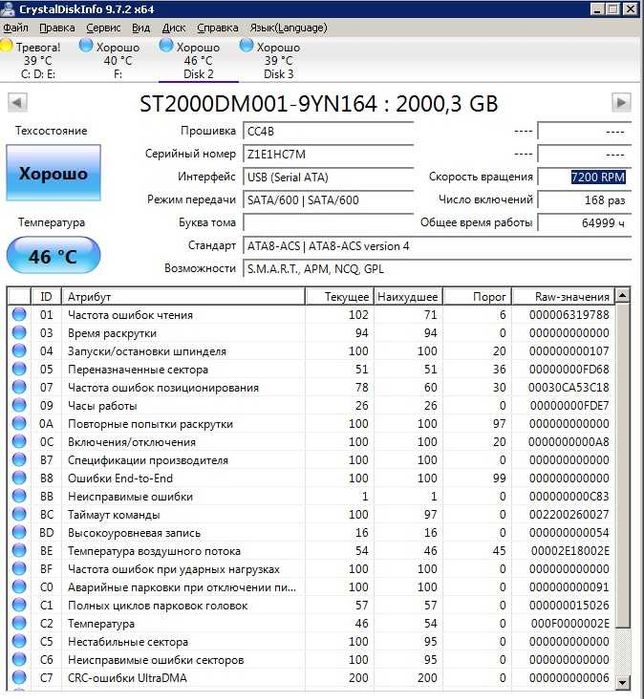Select the F: disk tab
The height and width of the screenshot is (699, 644).
118,61
